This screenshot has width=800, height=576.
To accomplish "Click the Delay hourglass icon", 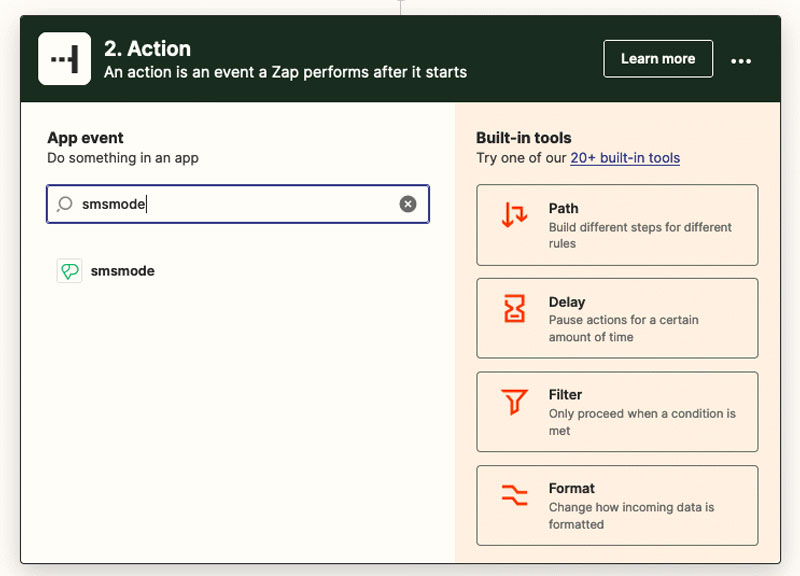I will pos(514,308).
